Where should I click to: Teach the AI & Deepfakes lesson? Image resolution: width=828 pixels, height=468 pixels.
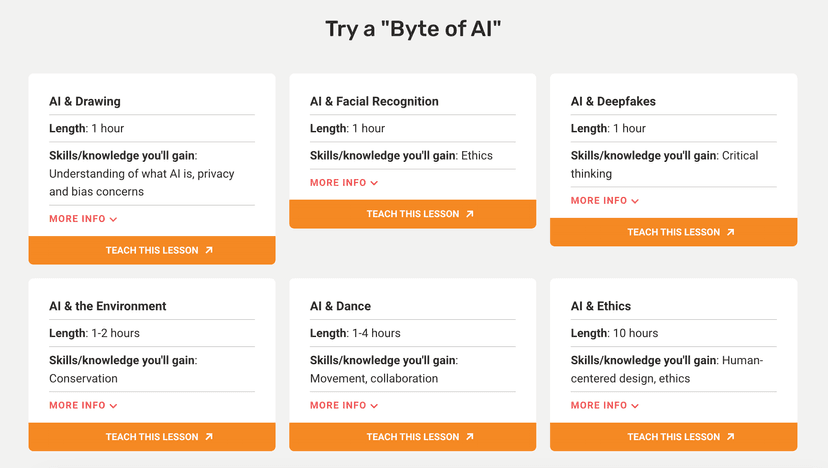673,232
